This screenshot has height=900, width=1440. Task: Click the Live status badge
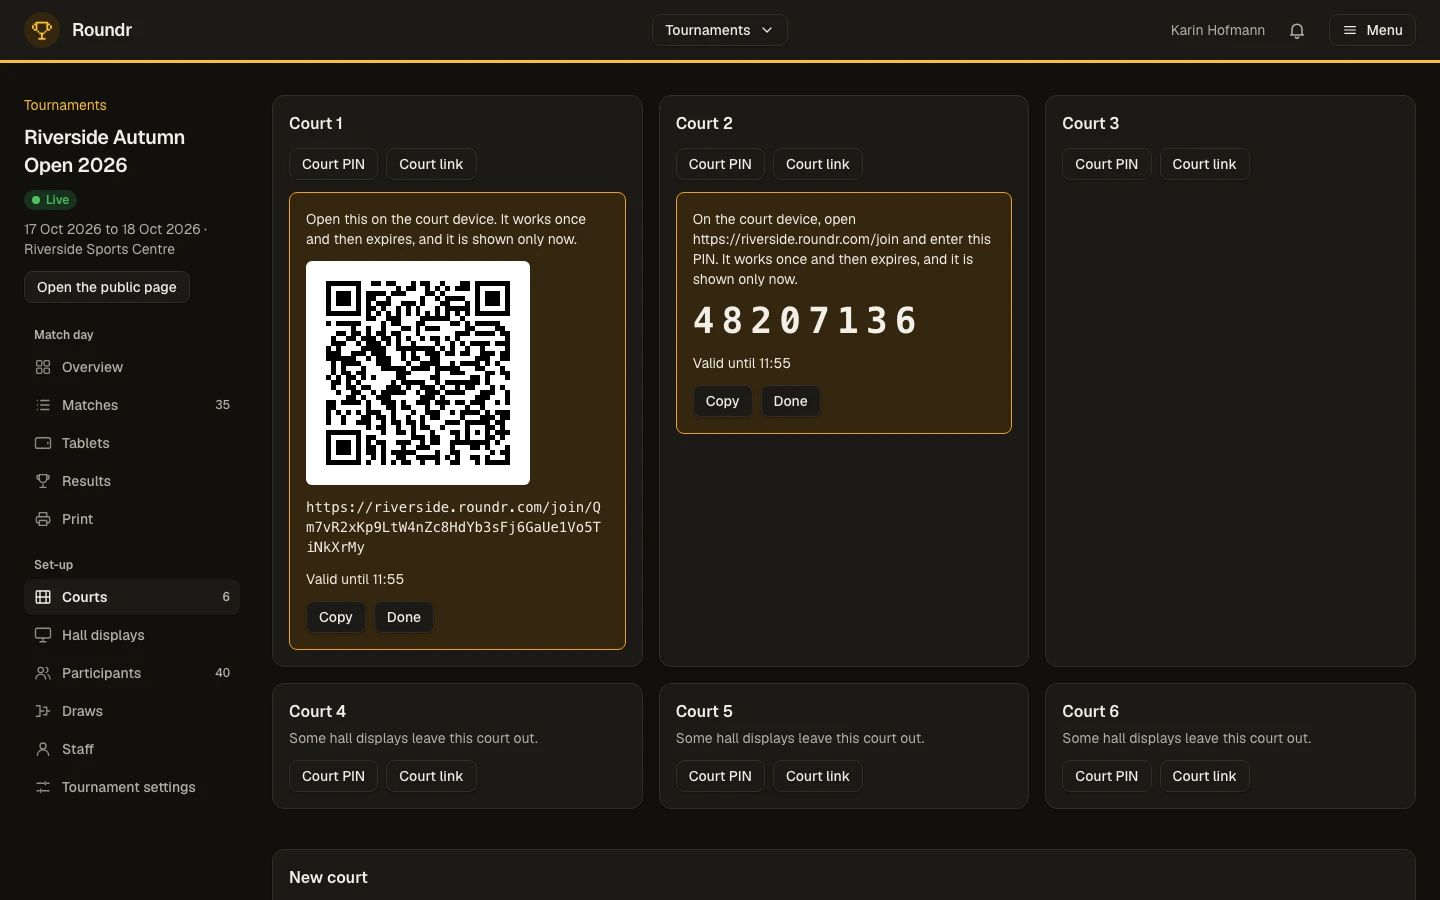[50, 200]
